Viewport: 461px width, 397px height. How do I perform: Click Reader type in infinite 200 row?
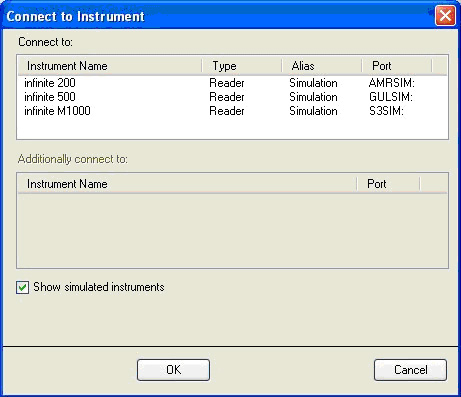(x=227, y=83)
